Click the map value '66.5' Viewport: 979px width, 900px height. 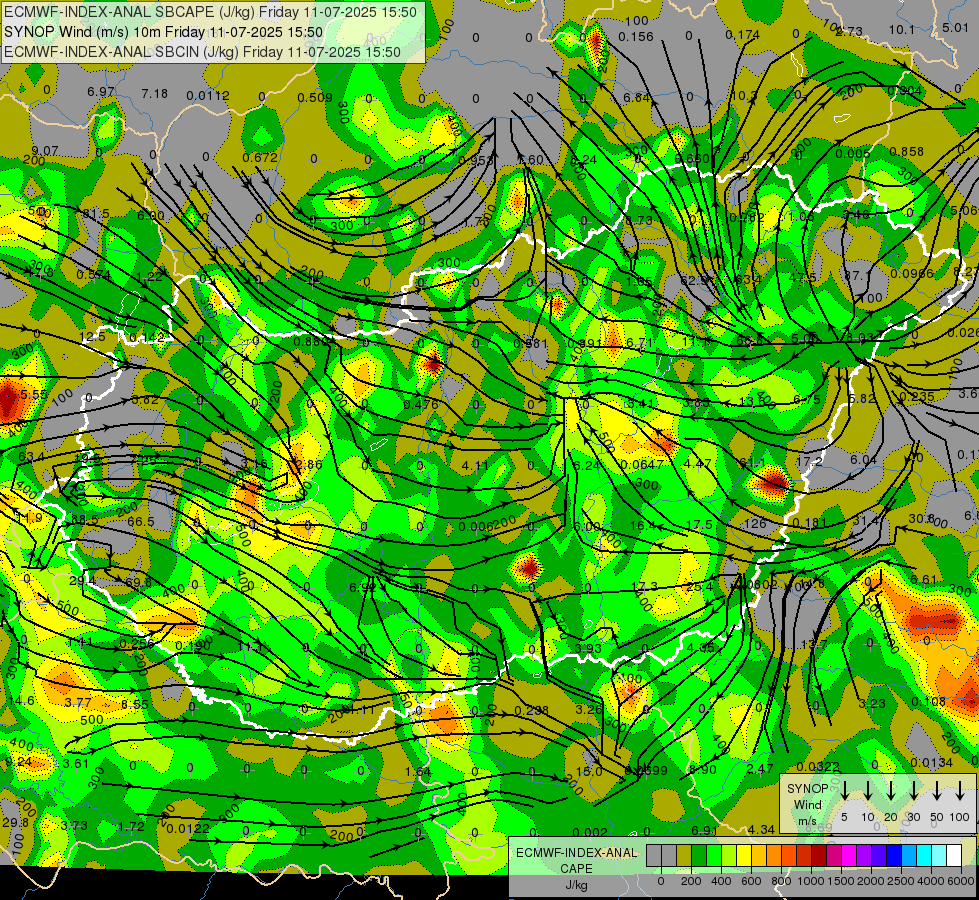click(x=140, y=522)
